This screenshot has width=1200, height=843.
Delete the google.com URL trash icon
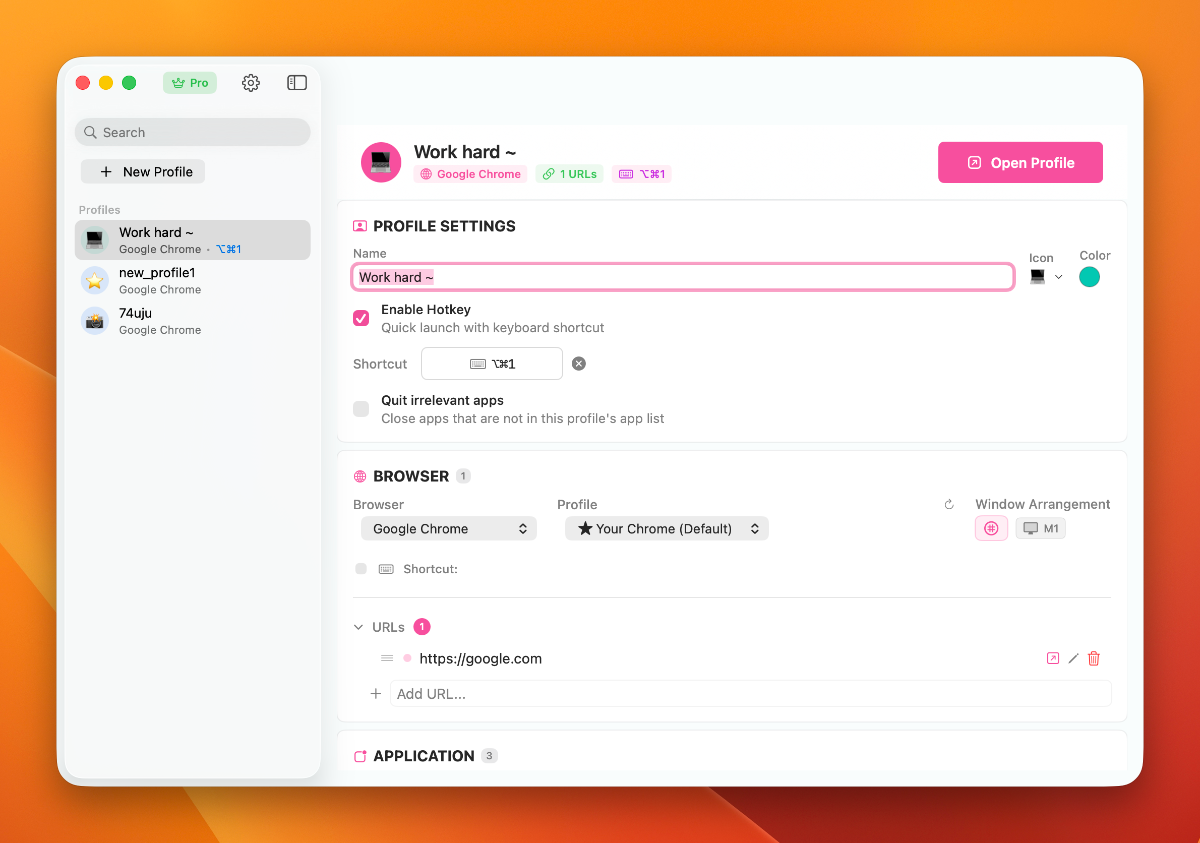point(1094,658)
